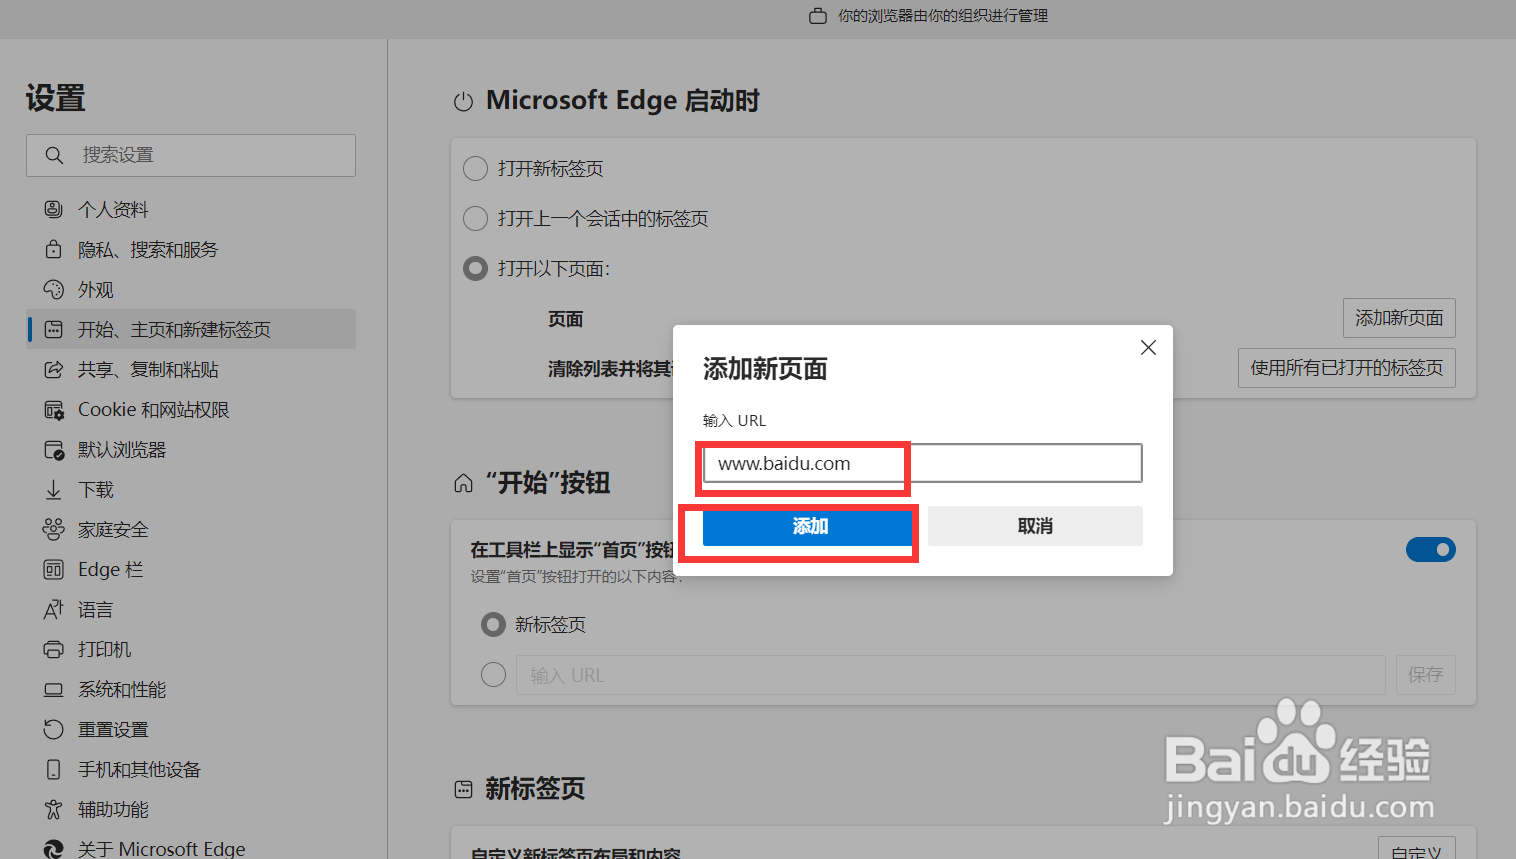Open 重置设置 page
Viewport: 1516px width, 859px height.
point(191,729)
